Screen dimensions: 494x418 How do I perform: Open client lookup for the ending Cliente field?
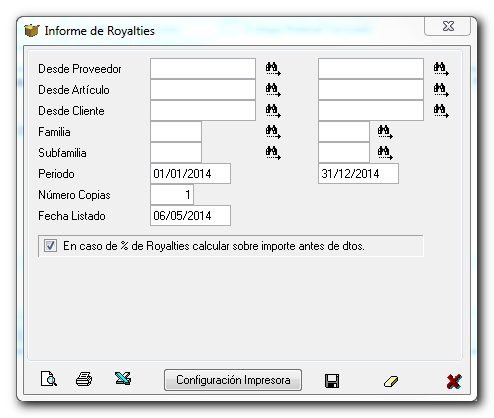(x=441, y=111)
